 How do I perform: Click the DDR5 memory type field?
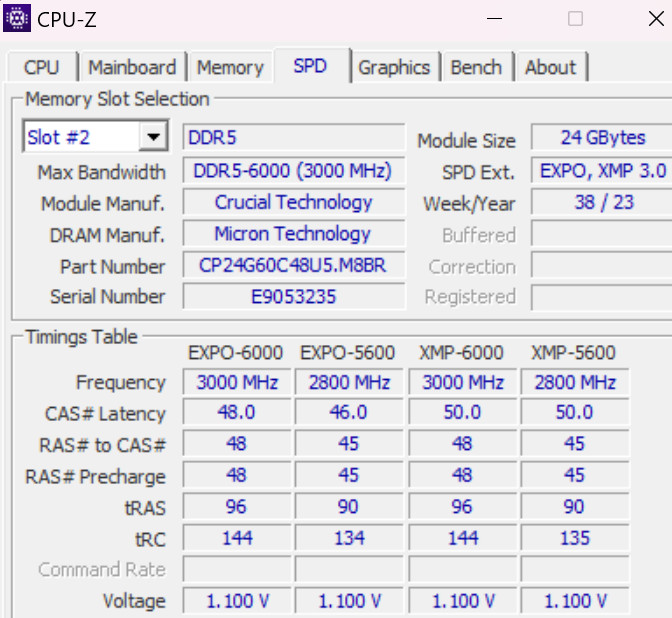click(294, 137)
